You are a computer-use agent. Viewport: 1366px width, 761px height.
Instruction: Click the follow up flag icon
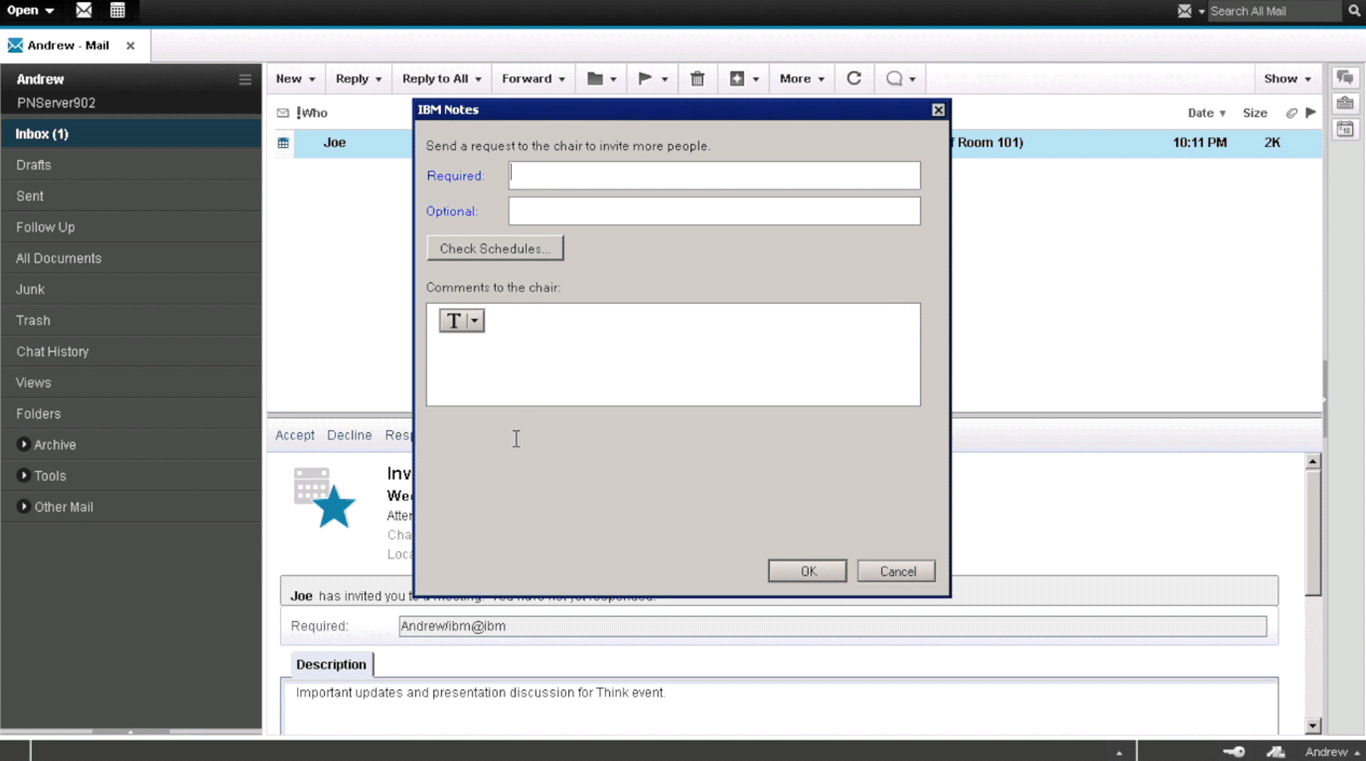pyautogui.click(x=652, y=79)
